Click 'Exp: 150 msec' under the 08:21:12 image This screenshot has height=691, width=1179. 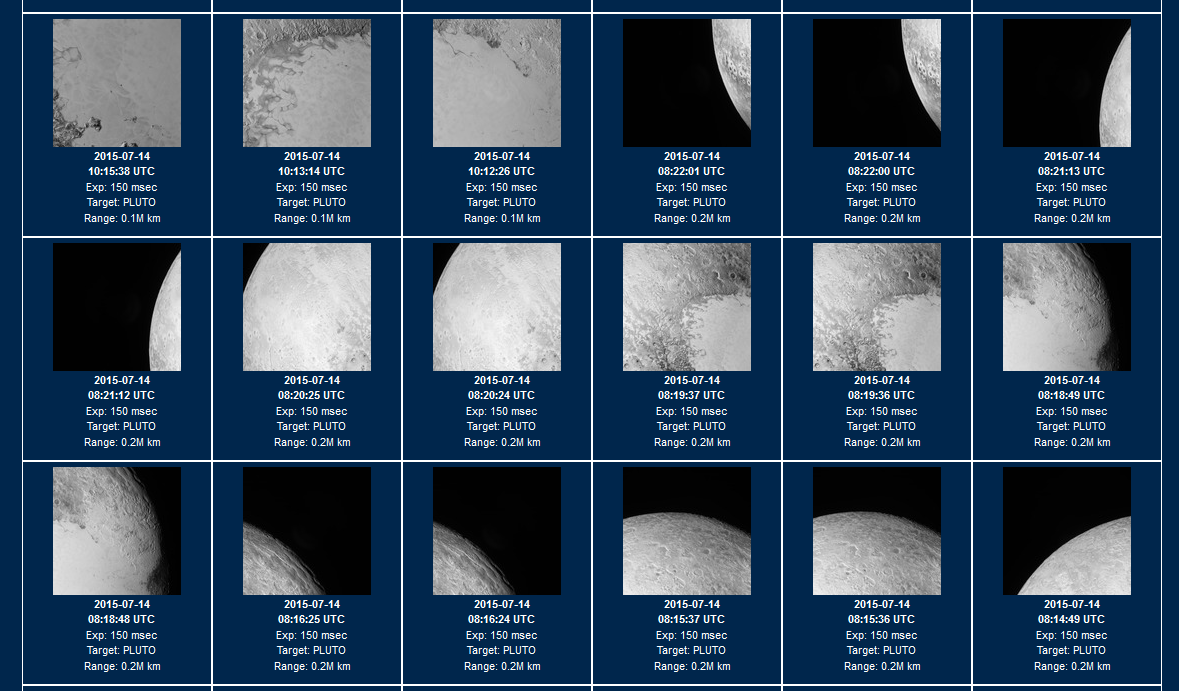pos(122,412)
